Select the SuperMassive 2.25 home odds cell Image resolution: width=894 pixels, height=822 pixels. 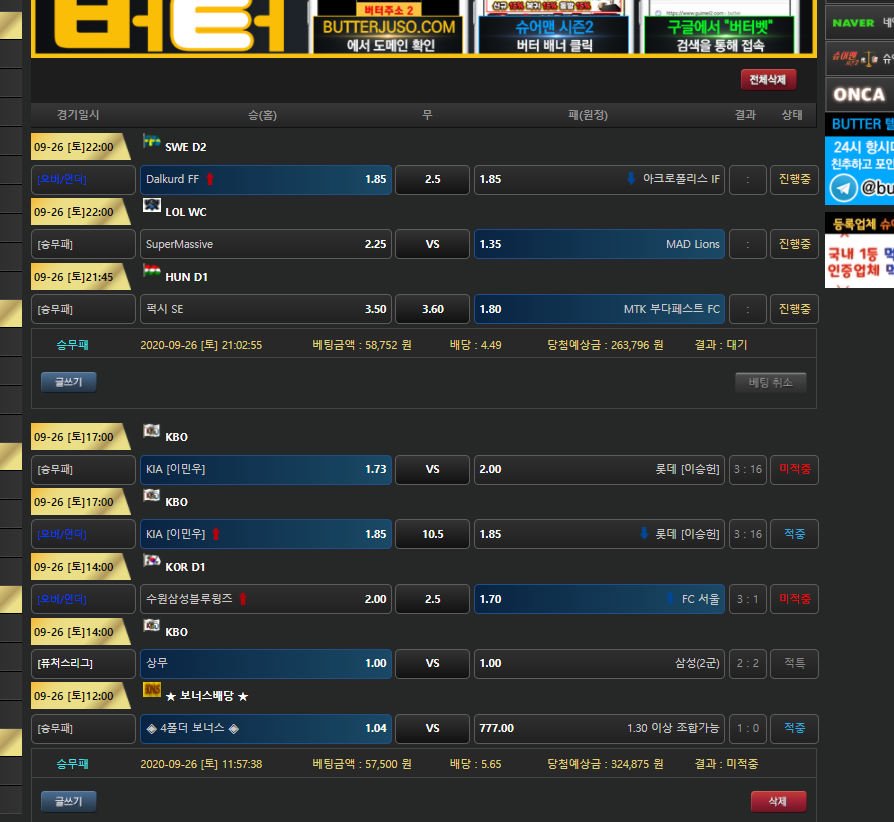click(265, 244)
